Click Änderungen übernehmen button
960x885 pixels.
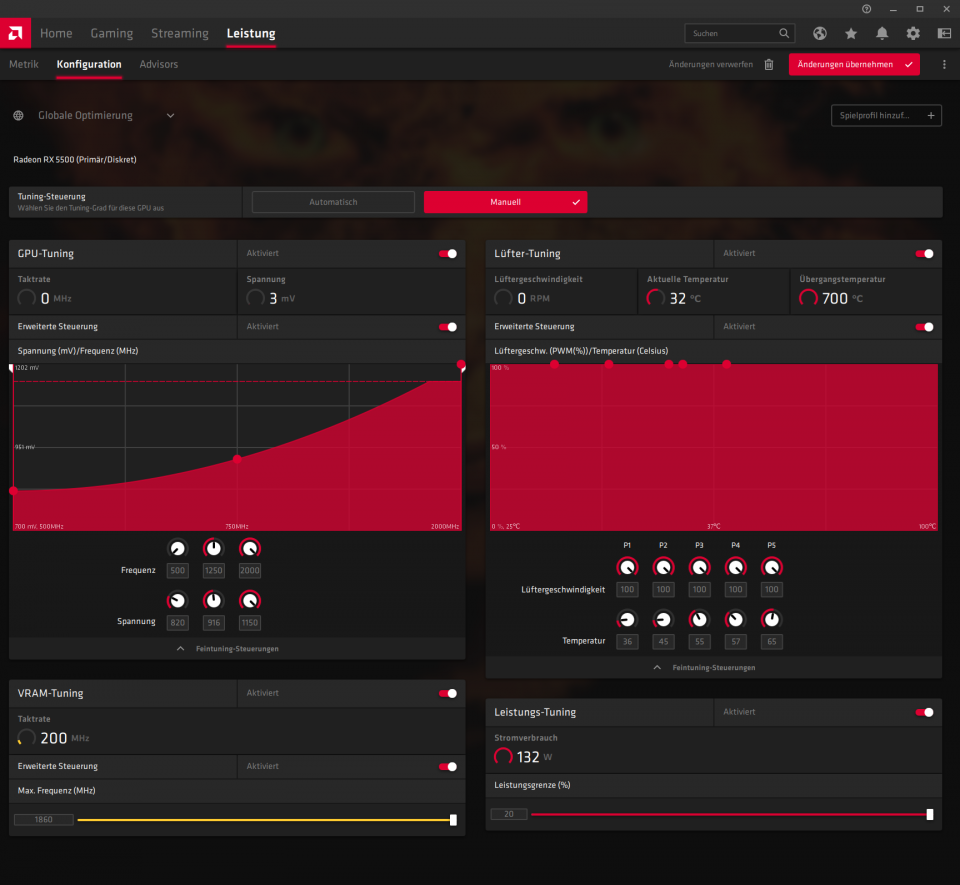[x=854, y=64]
